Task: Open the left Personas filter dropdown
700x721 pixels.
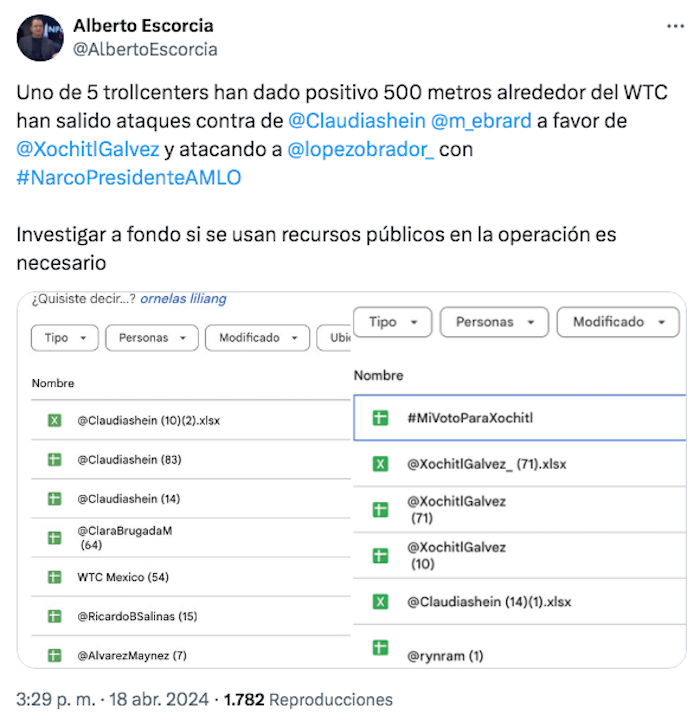Action: pos(151,338)
